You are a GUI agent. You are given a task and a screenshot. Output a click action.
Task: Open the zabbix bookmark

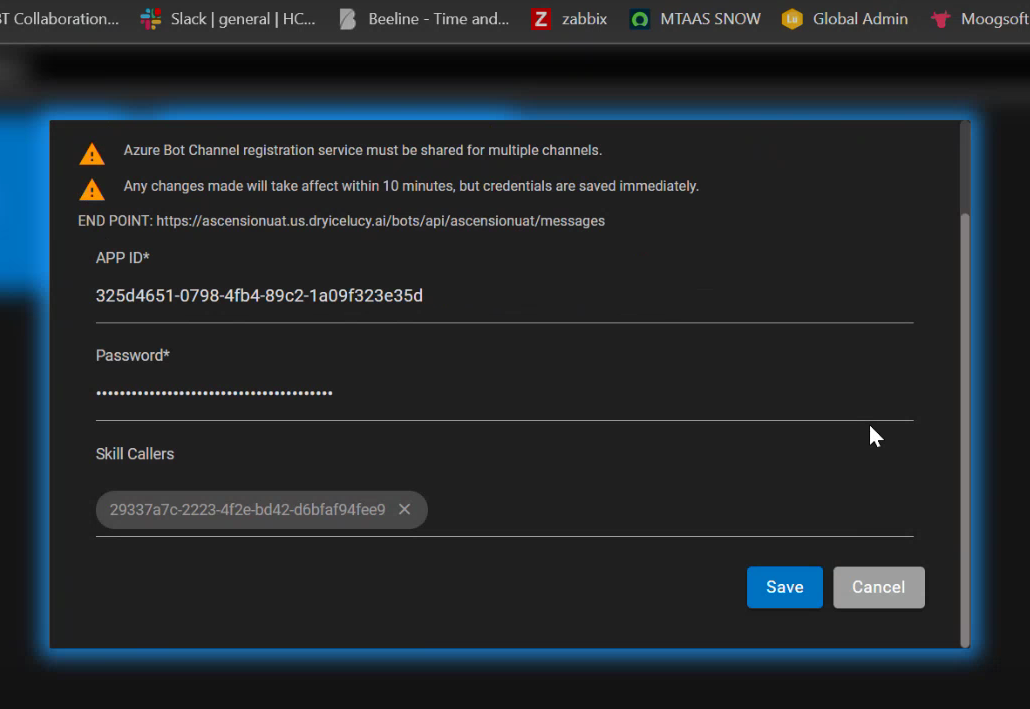569,19
